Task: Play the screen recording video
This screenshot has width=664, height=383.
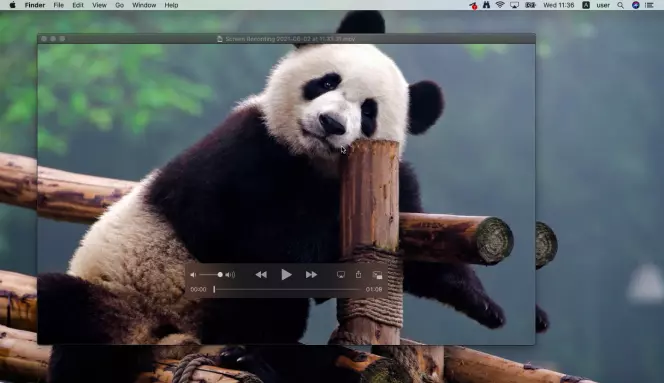Action: tap(286, 275)
